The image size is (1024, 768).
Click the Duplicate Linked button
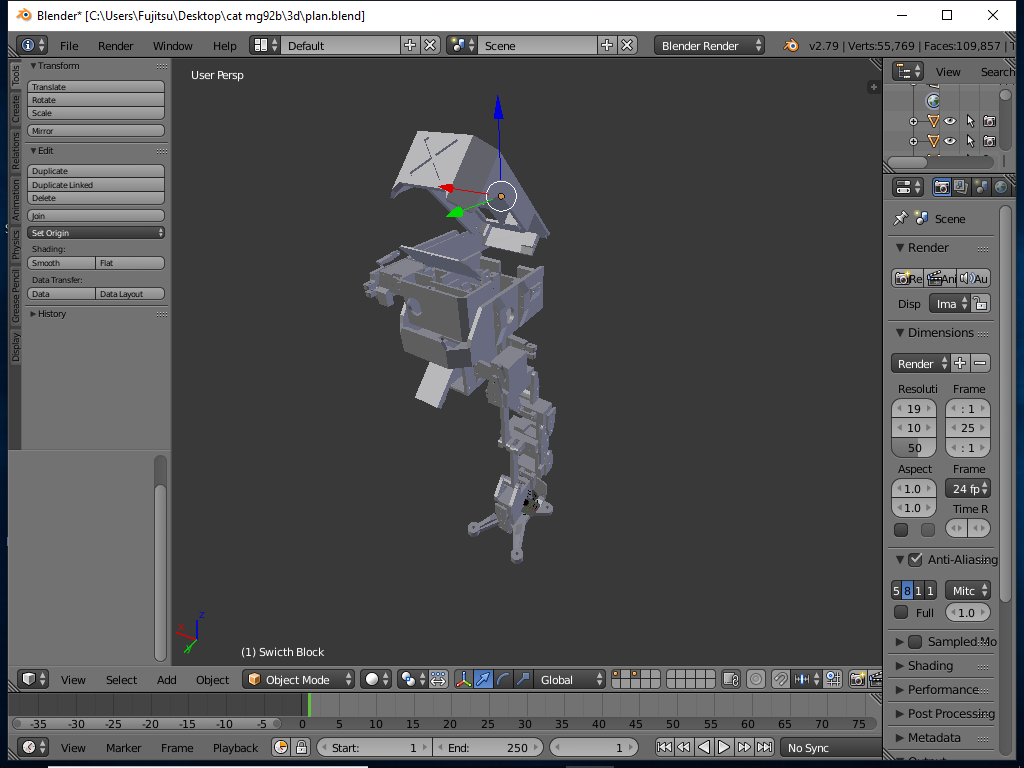pos(96,185)
